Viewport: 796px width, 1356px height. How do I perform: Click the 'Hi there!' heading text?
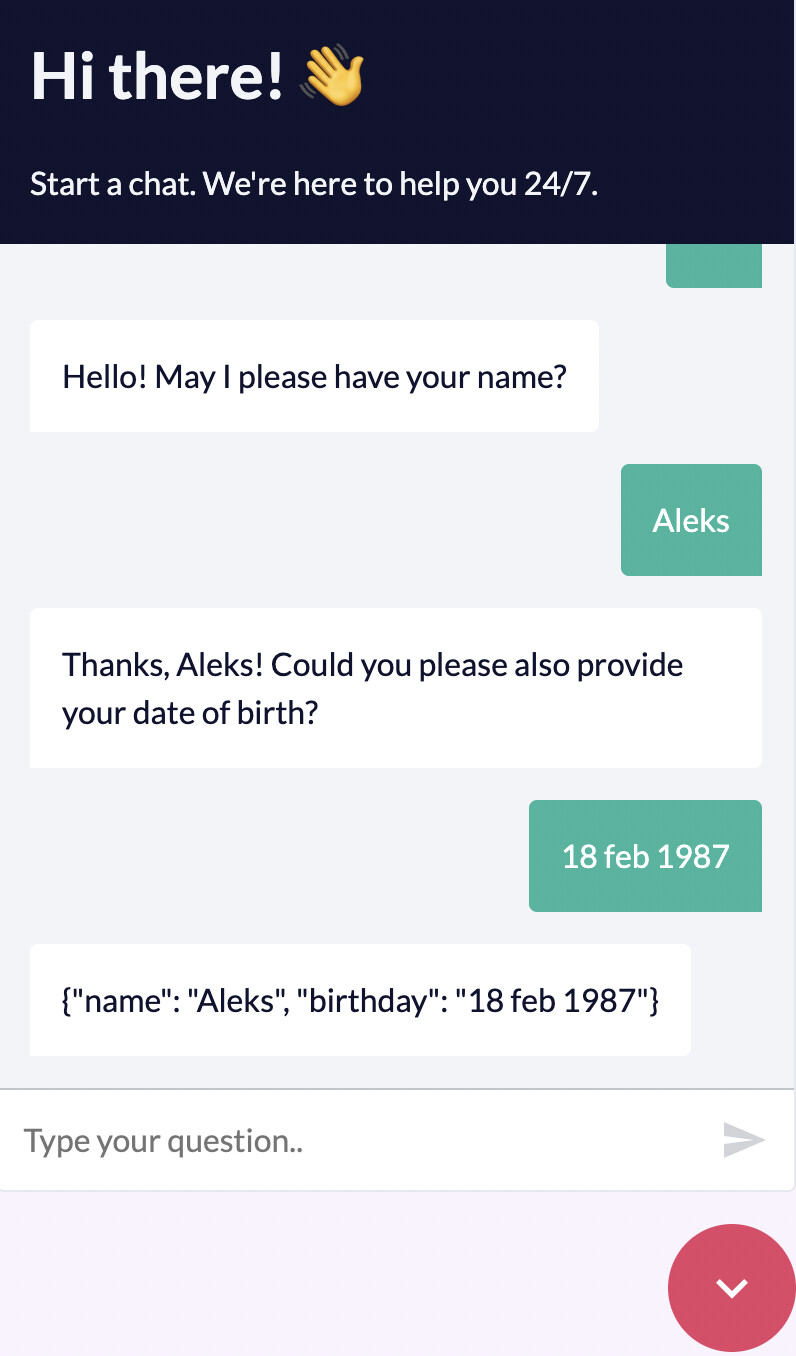click(x=157, y=76)
